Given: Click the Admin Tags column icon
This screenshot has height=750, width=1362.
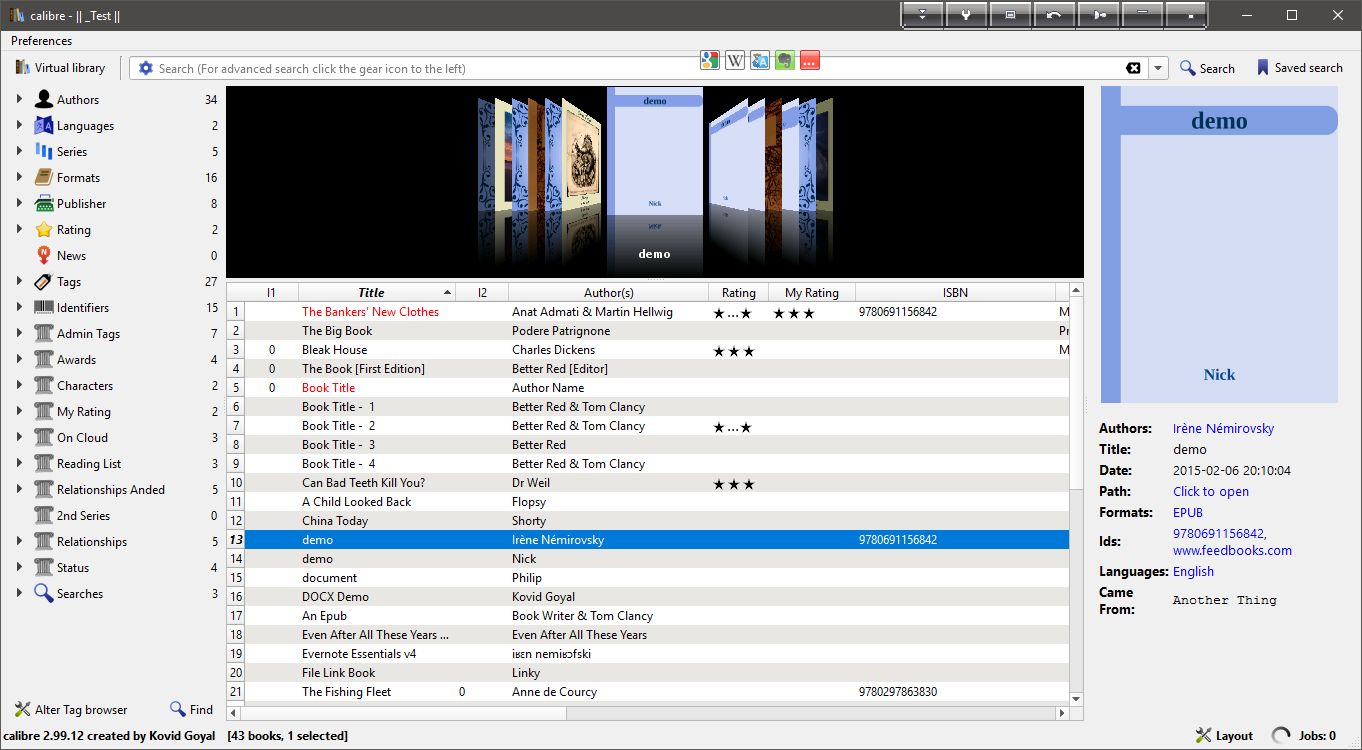Looking at the screenshot, I should click(x=44, y=333).
